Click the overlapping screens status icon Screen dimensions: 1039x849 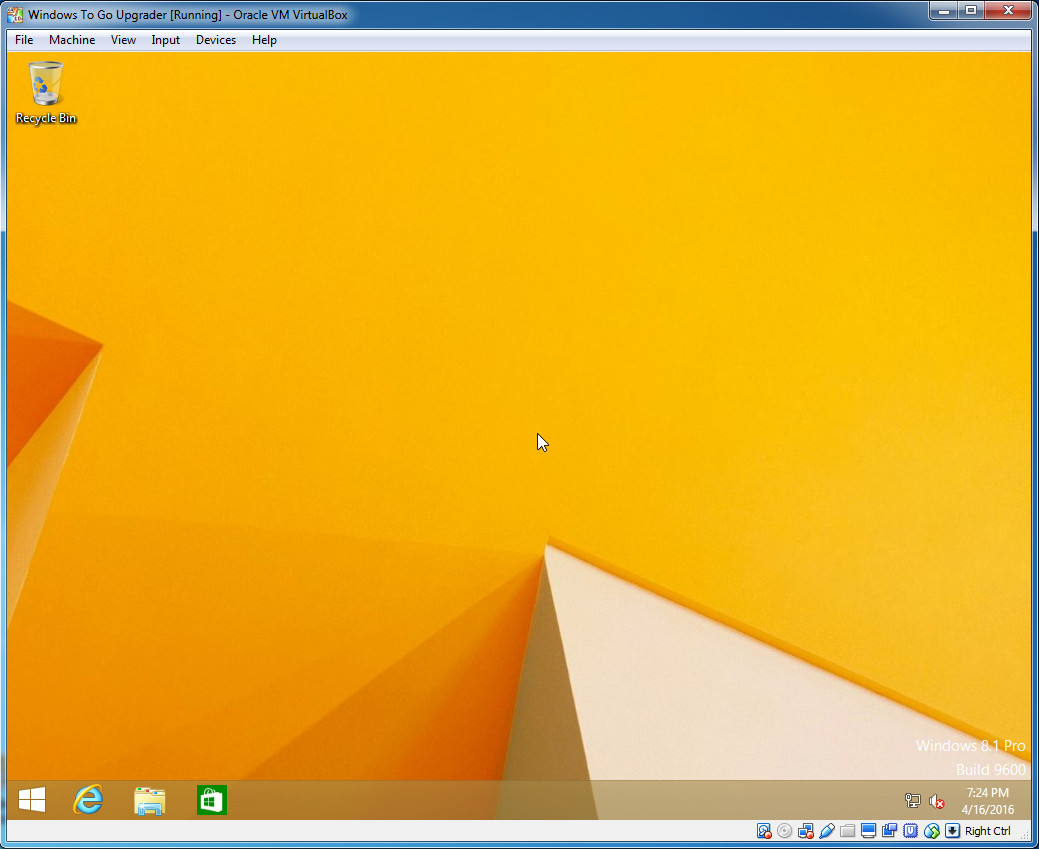pos(889,831)
